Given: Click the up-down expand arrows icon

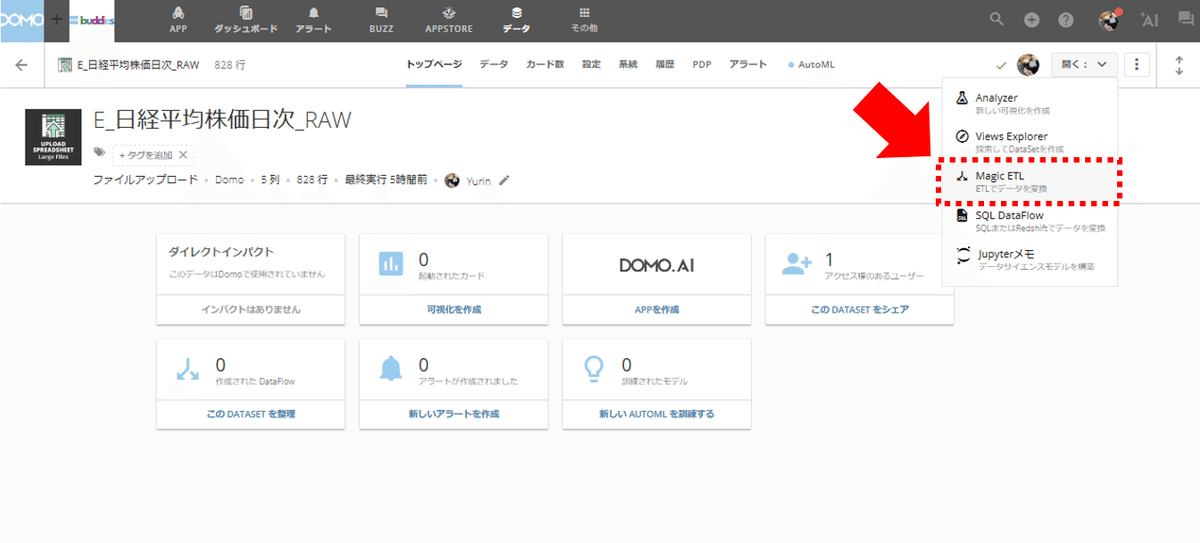Looking at the screenshot, I should tap(1178, 65).
